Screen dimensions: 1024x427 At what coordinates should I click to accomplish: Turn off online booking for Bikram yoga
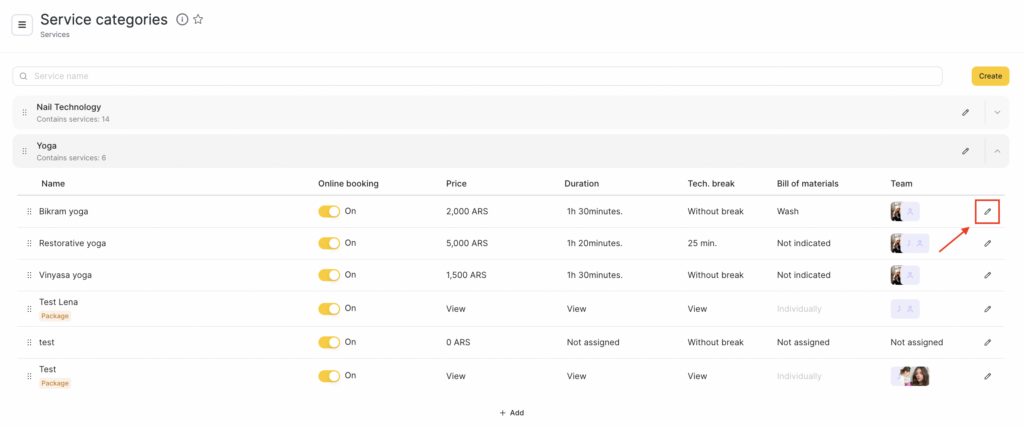[x=329, y=212]
